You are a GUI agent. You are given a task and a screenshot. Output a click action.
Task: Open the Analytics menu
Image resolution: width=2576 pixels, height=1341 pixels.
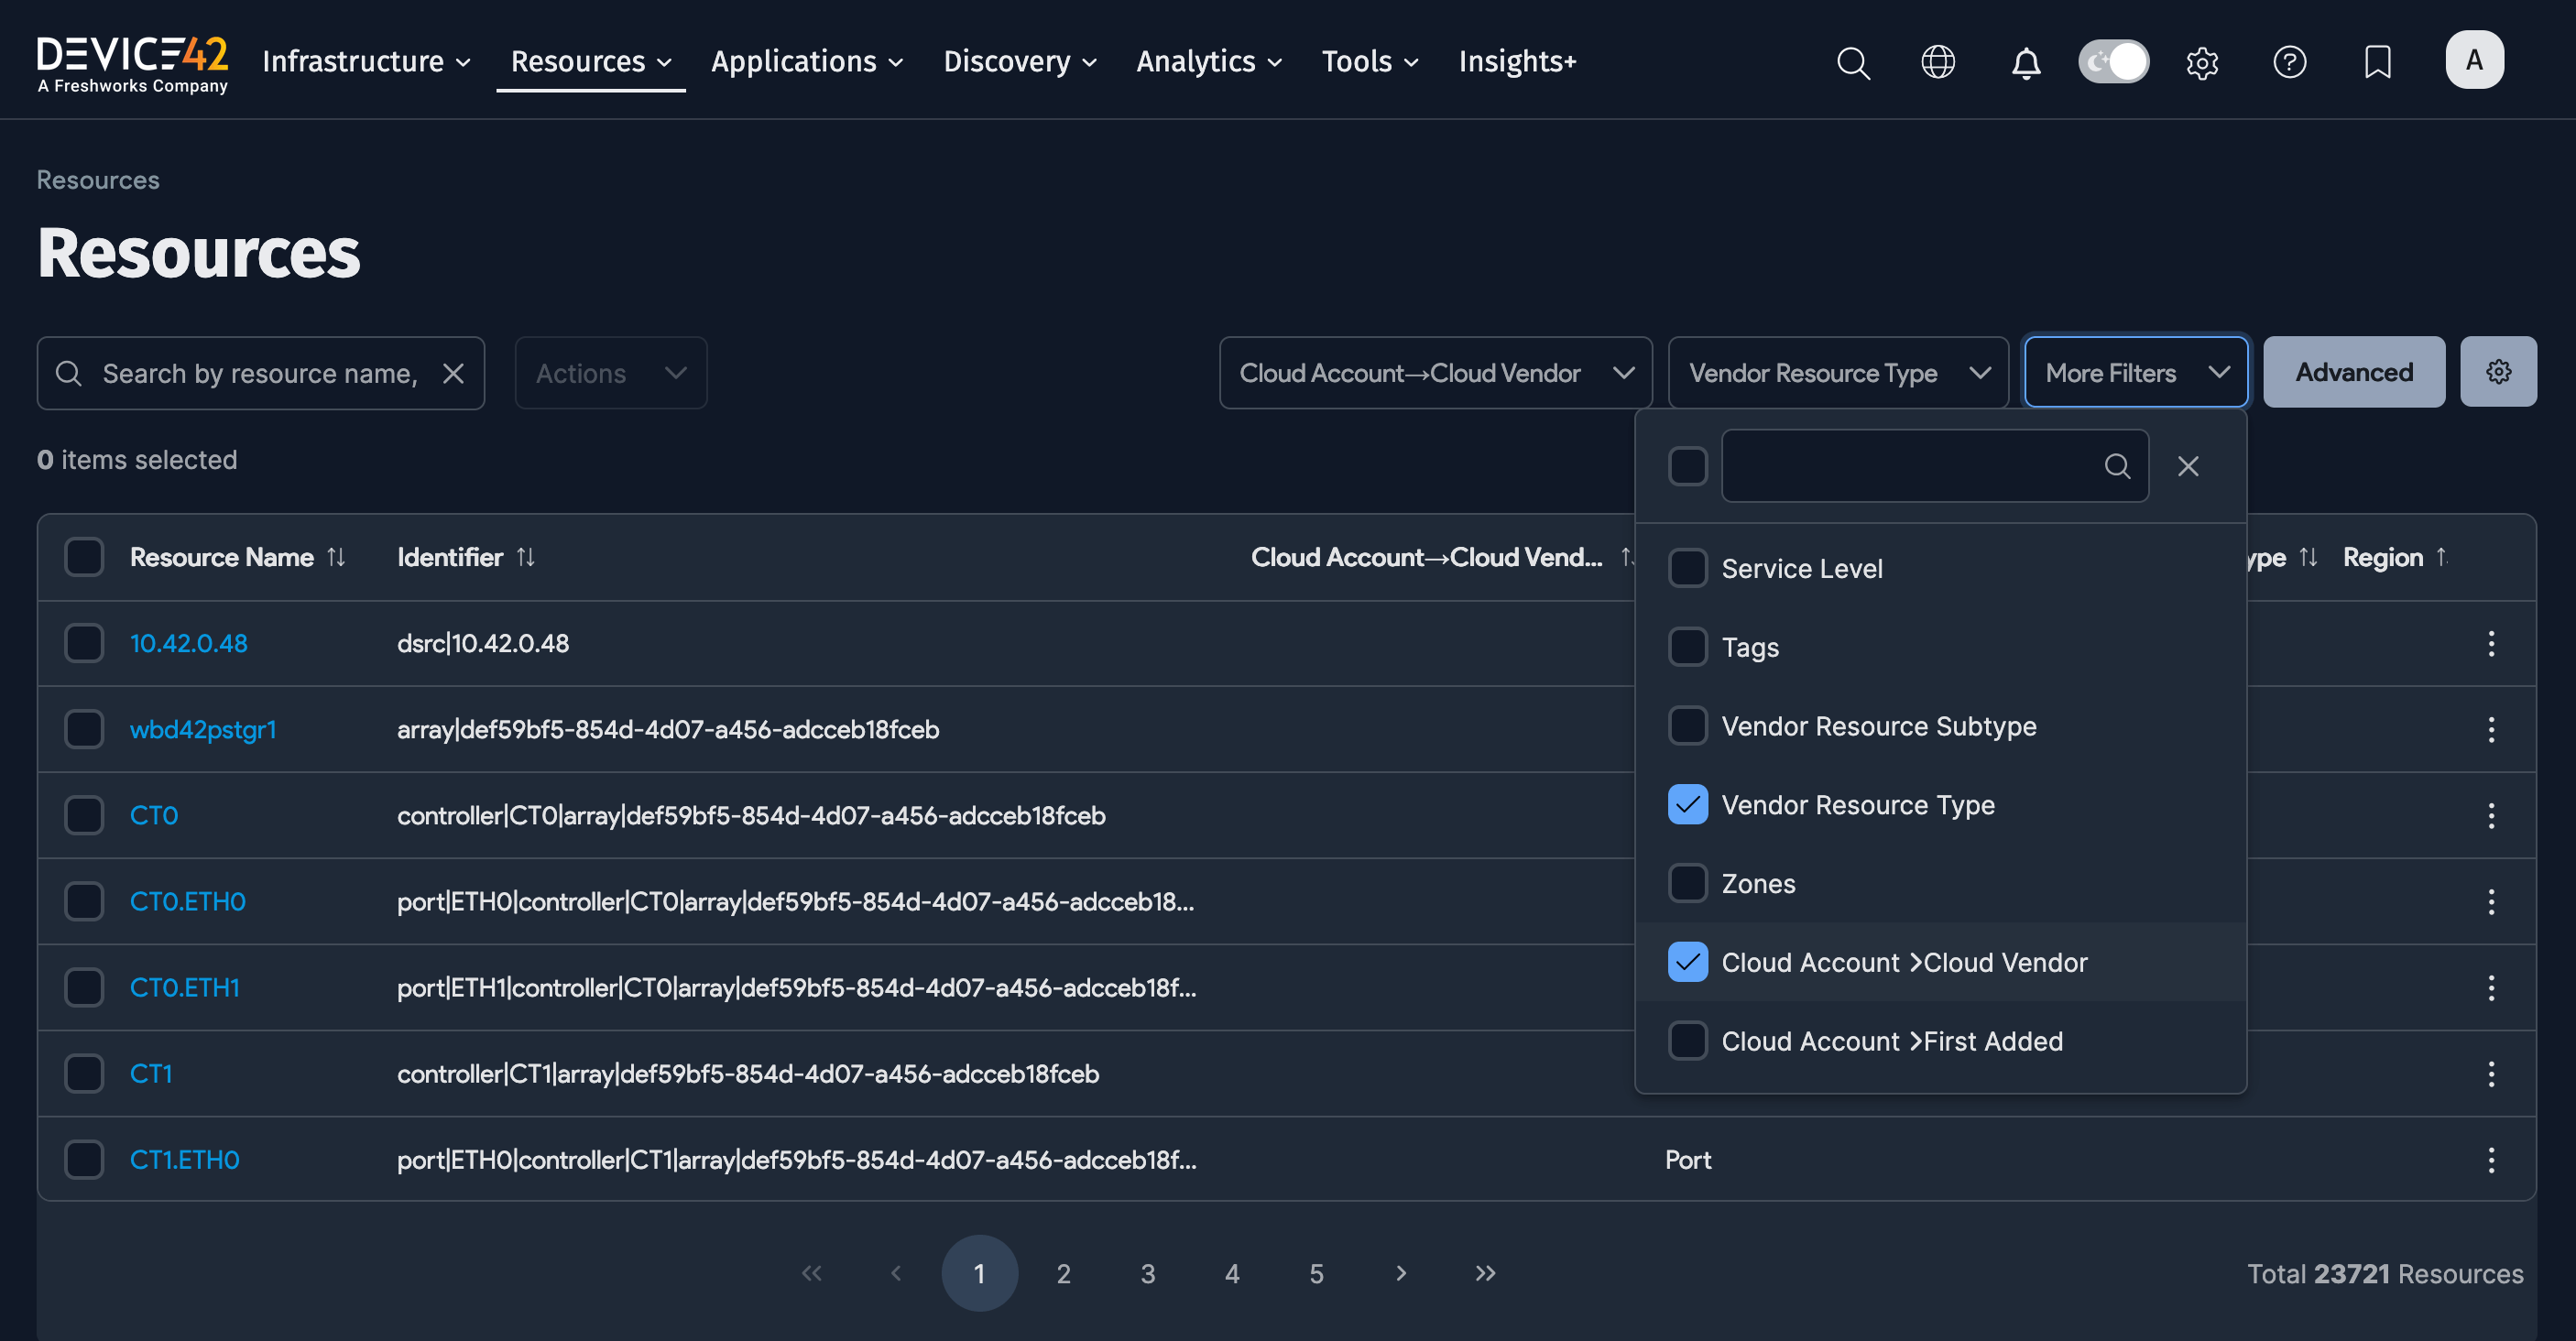pyautogui.click(x=1208, y=62)
